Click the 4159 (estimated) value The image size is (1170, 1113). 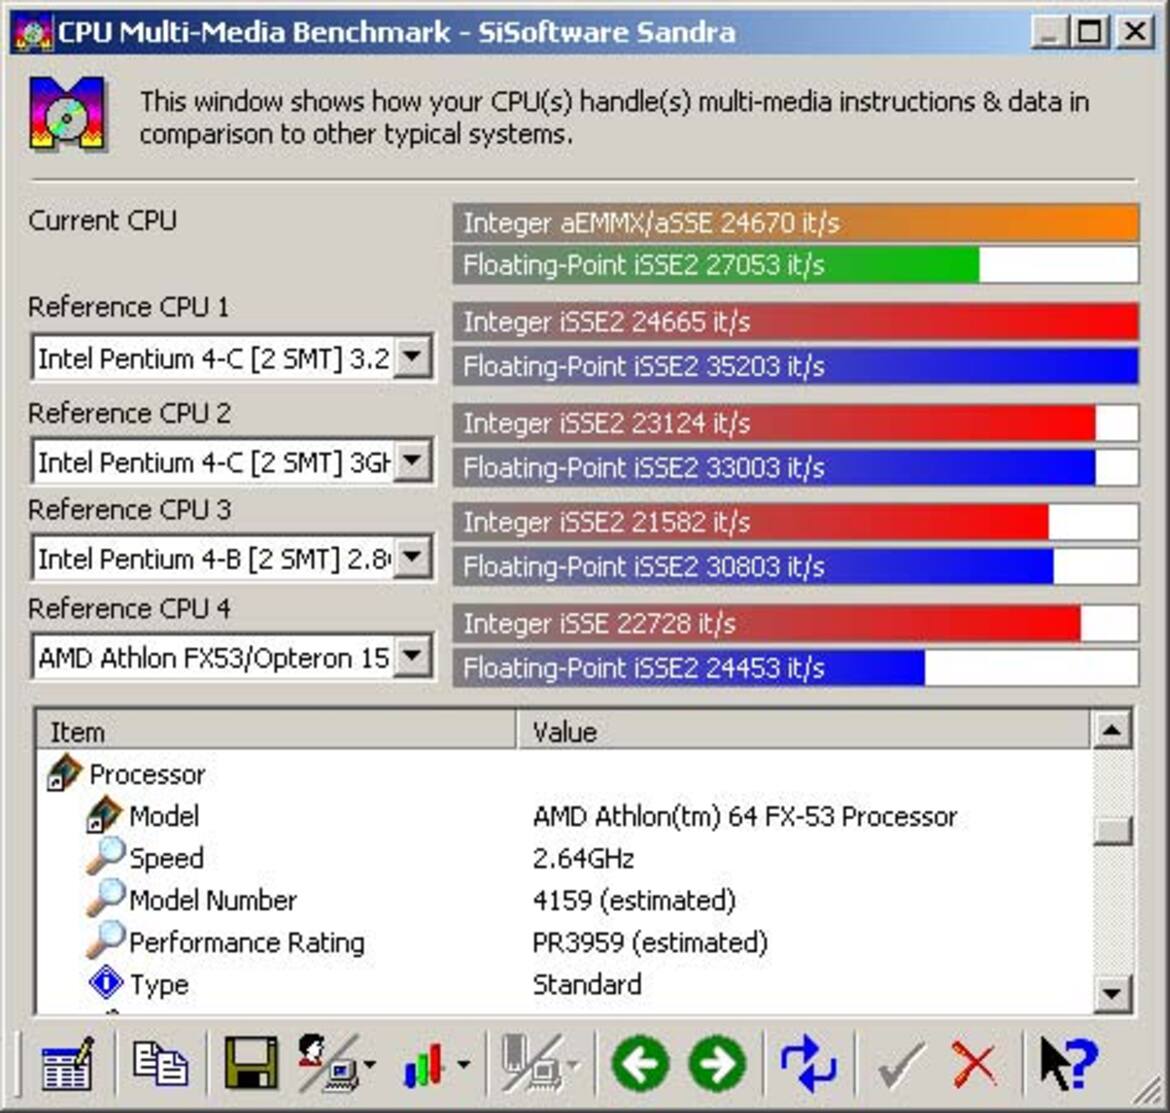point(634,900)
